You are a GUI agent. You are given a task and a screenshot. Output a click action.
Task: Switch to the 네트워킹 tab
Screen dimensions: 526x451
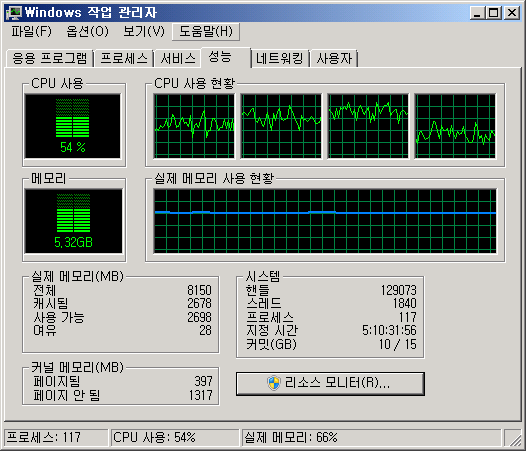280,59
